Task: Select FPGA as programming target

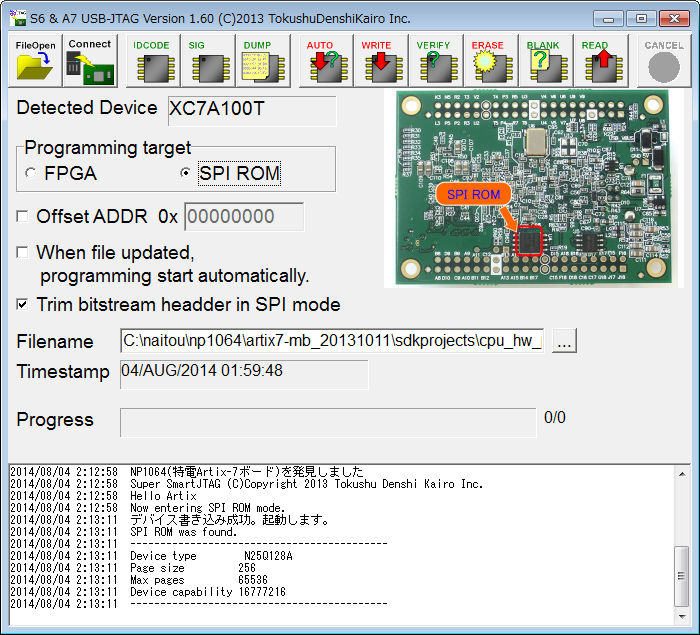Action: point(31,173)
